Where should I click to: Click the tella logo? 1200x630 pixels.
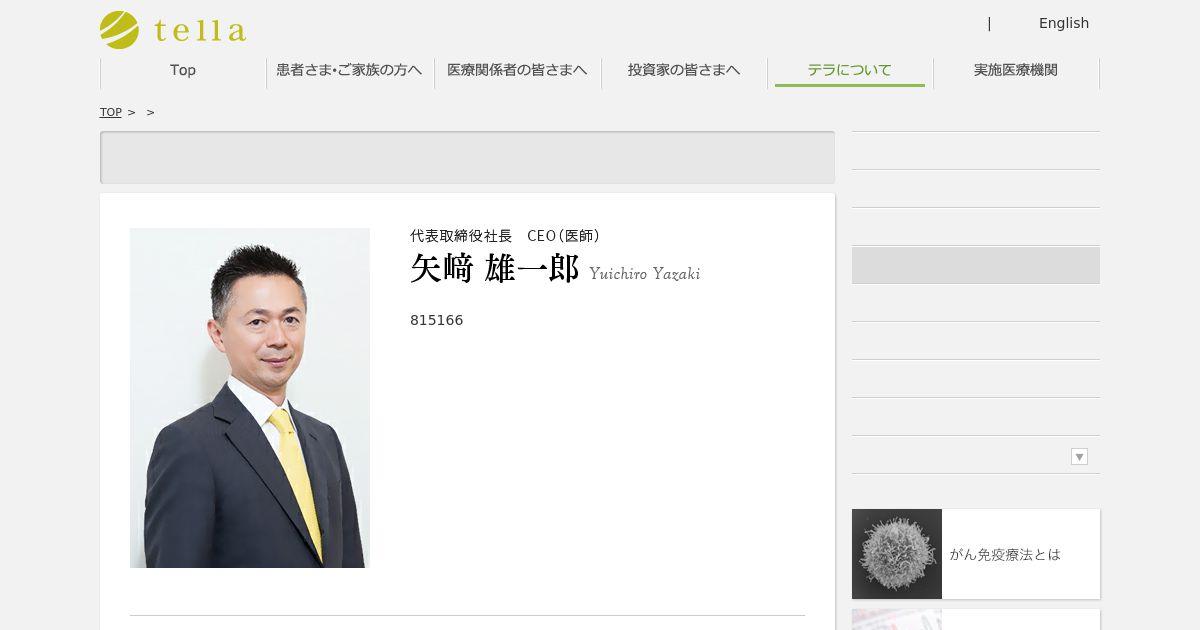(x=172, y=30)
